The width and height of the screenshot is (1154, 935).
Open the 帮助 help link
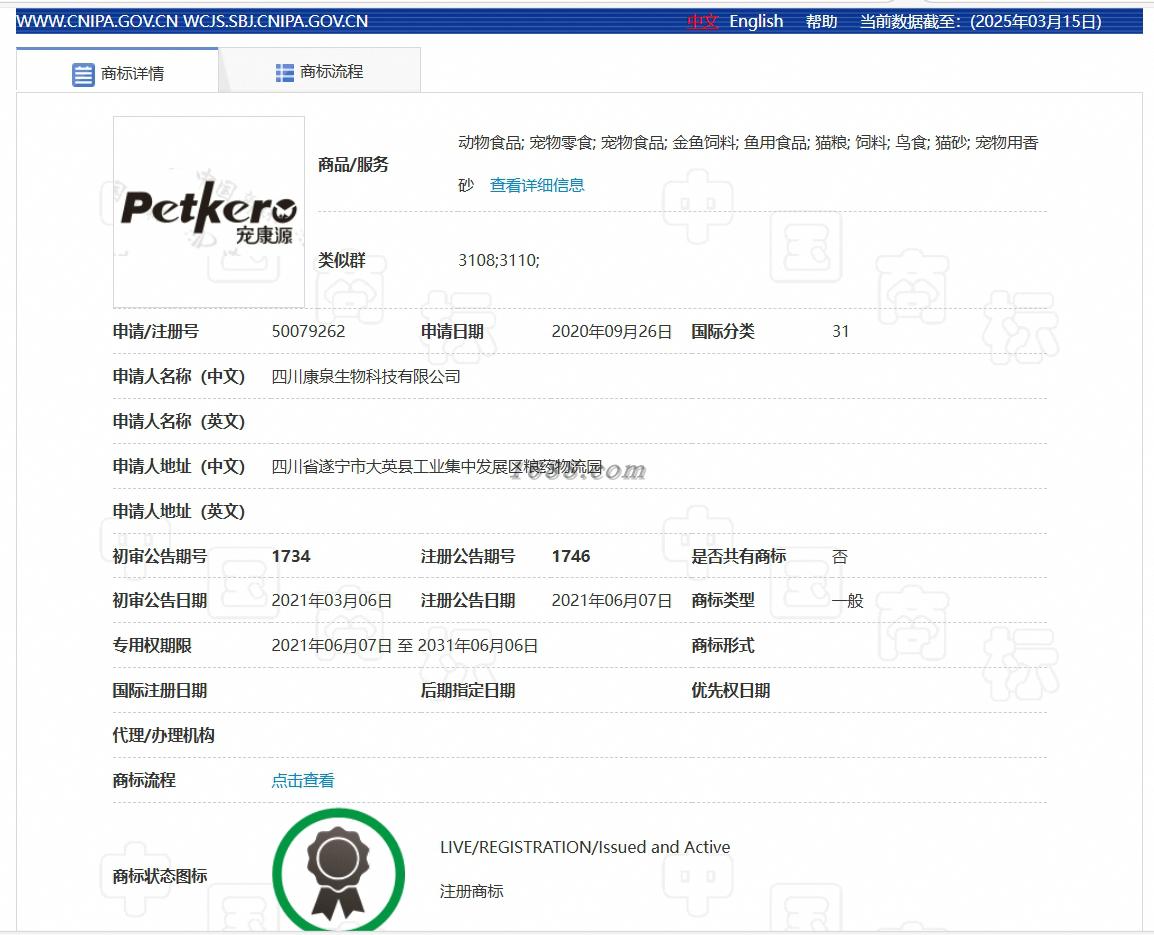(821, 21)
